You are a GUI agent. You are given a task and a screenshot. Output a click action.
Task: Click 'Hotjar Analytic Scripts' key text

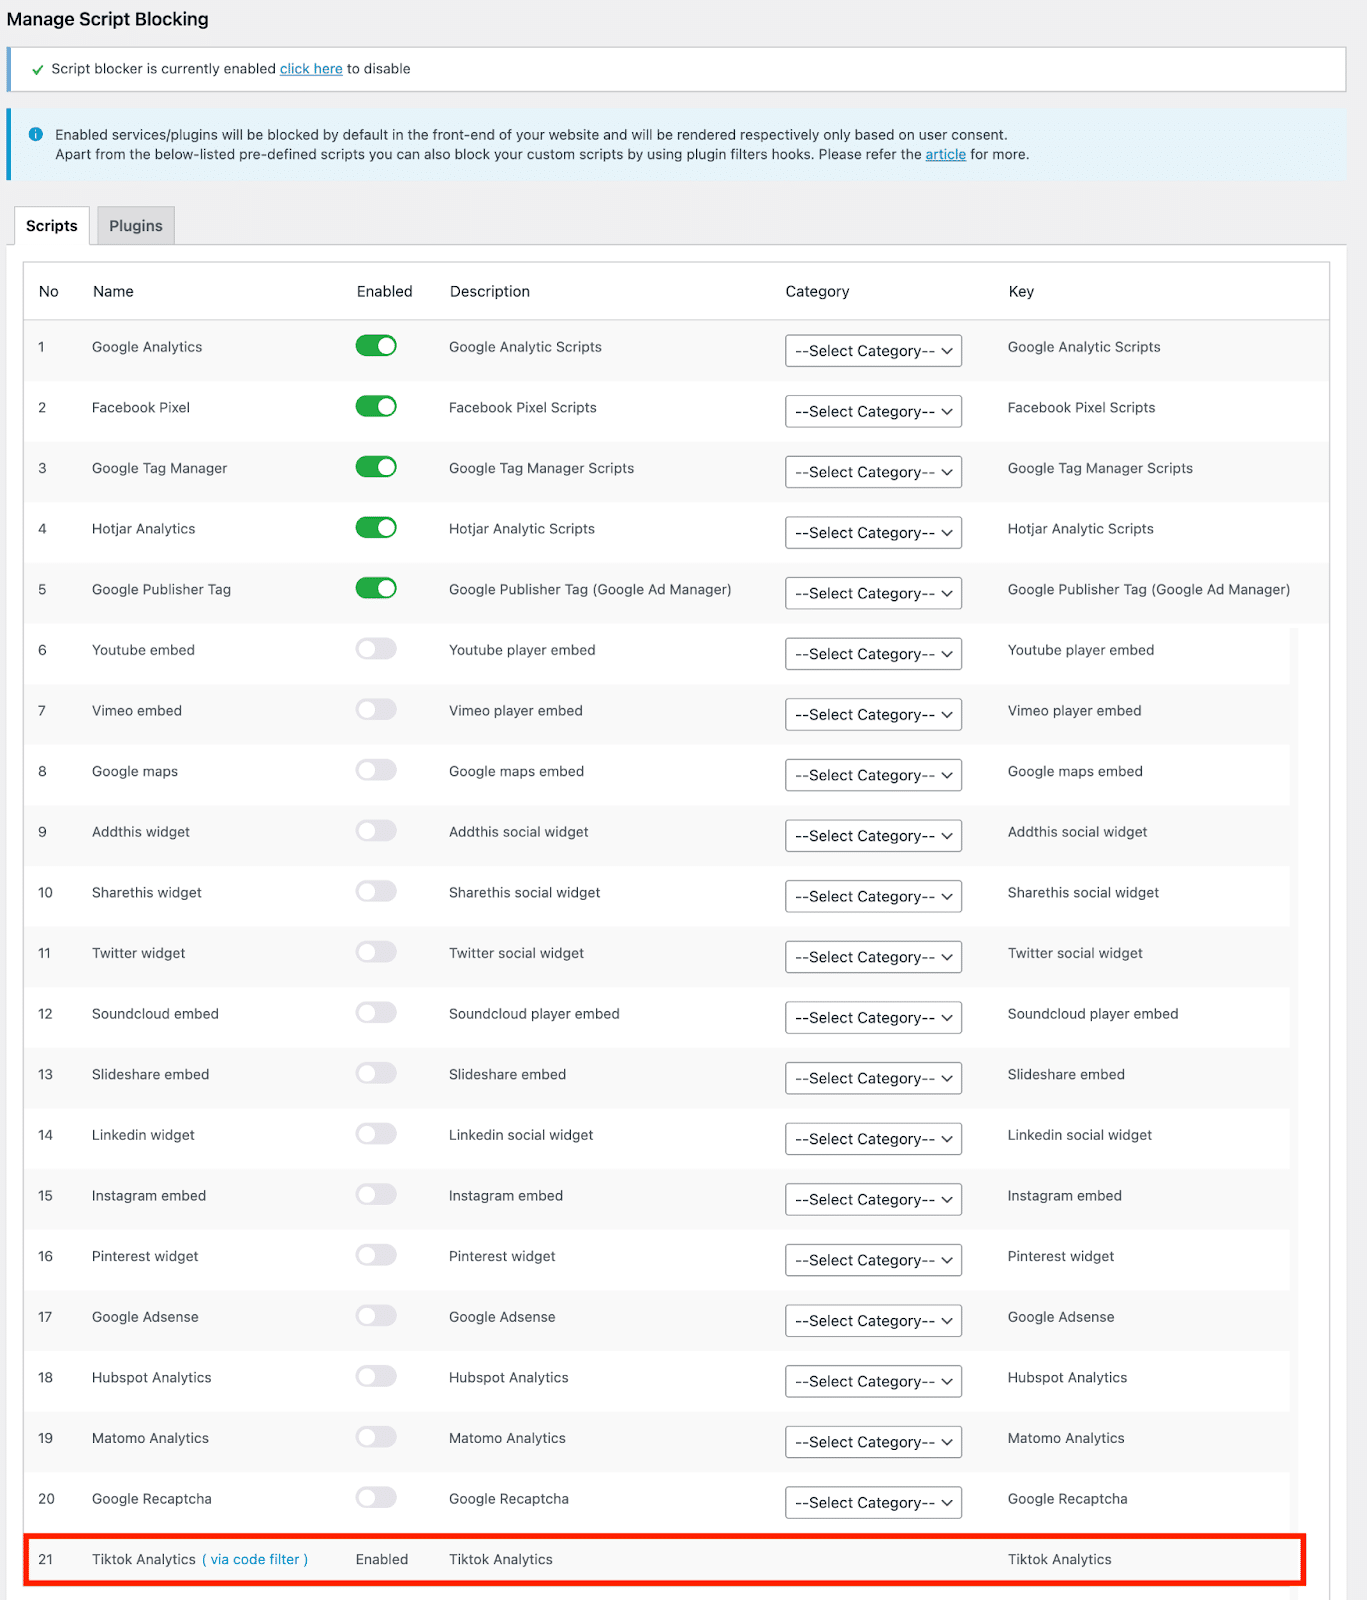click(1081, 528)
